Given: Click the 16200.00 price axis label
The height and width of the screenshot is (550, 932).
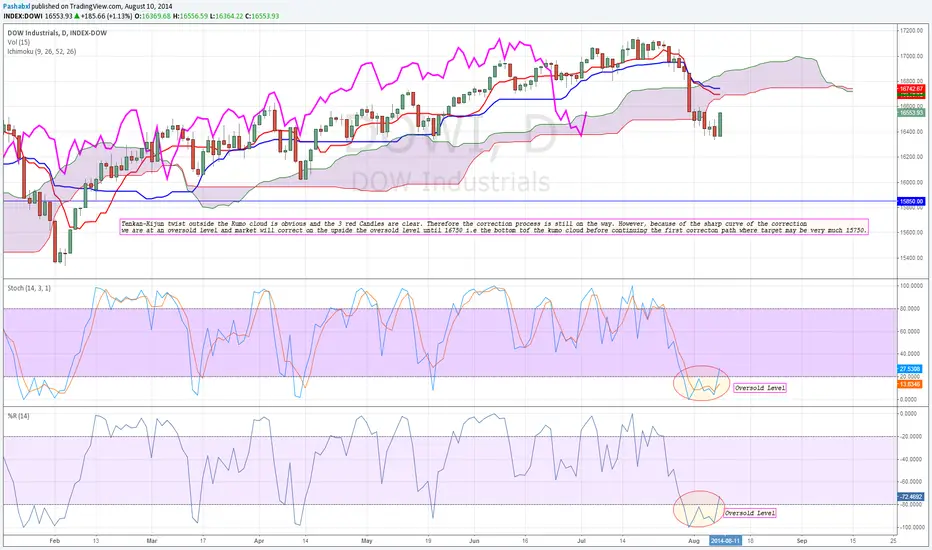Looking at the screenshot, I should pyautogui.click(x=911, y=157).
